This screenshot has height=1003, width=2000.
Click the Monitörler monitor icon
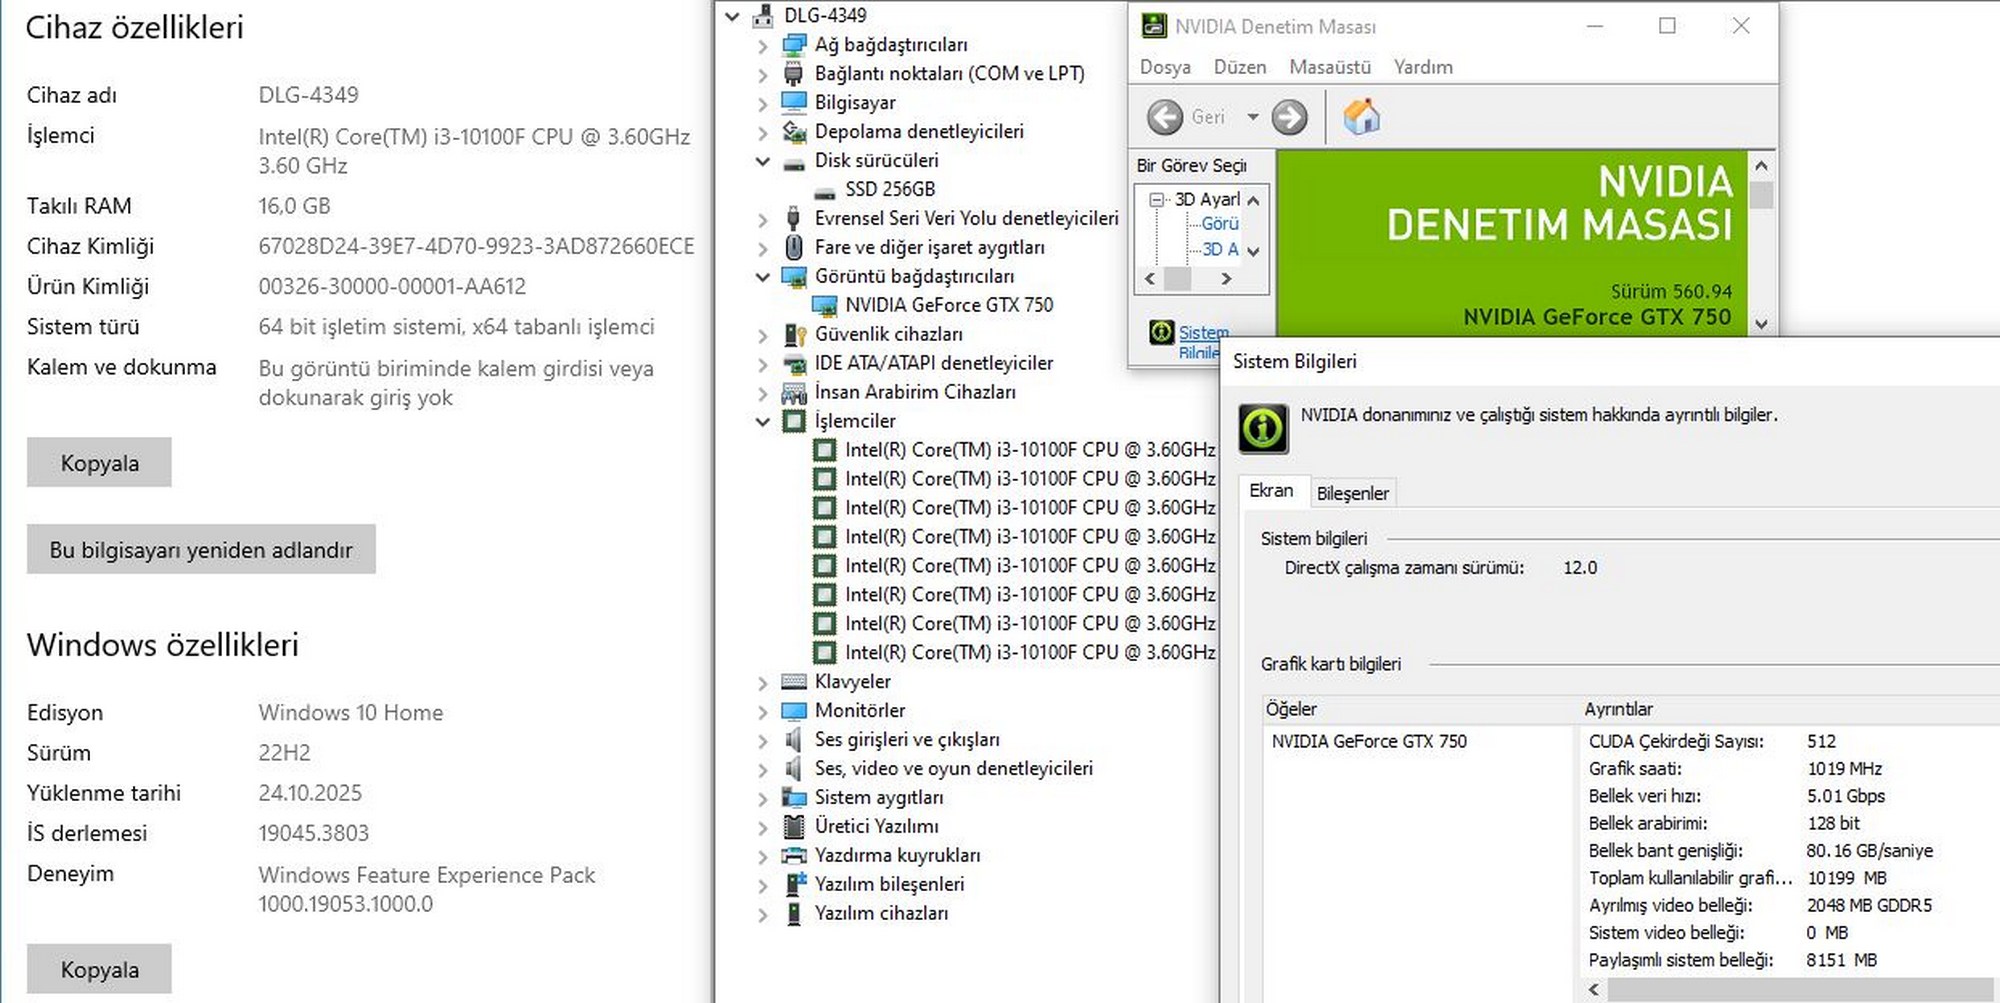pyautogui.click(x=794, y=711)
